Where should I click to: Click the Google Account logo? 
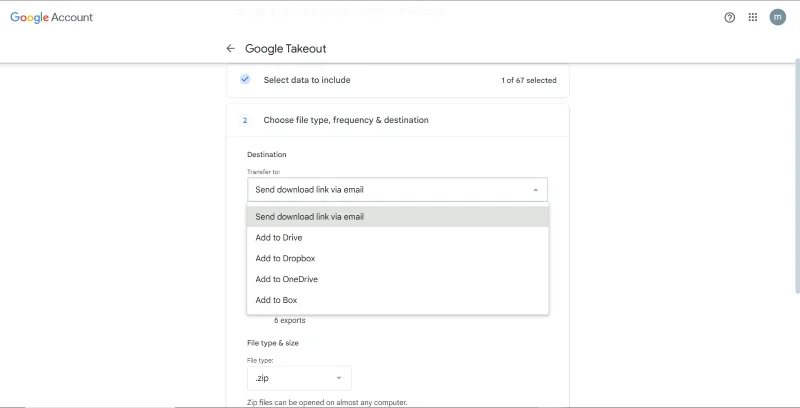pyautogui.click(x=52, y=17)
